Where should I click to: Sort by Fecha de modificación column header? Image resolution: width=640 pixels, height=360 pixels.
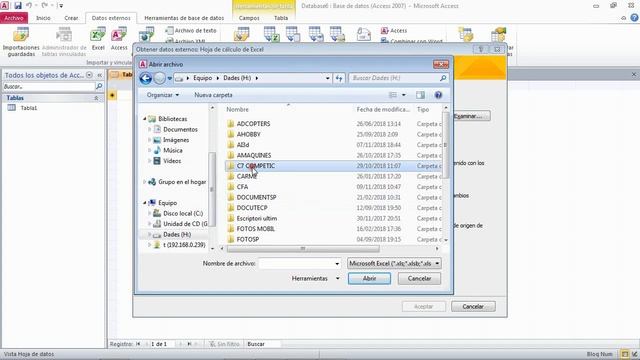383,109
